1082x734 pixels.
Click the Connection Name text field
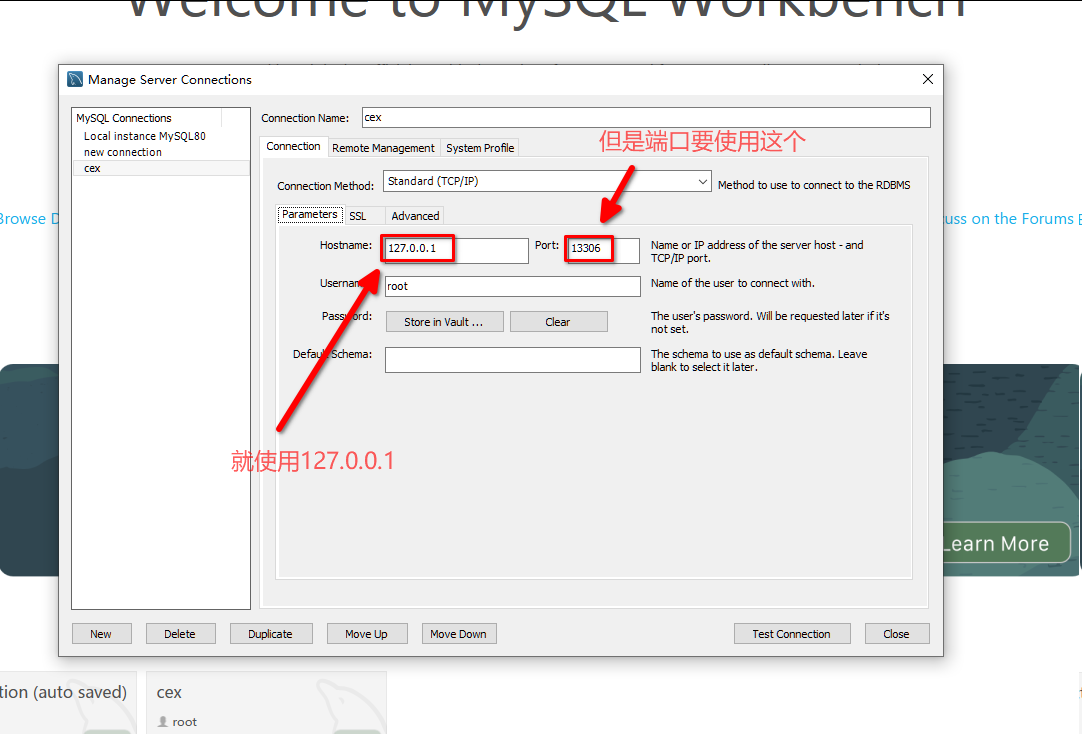645,117
